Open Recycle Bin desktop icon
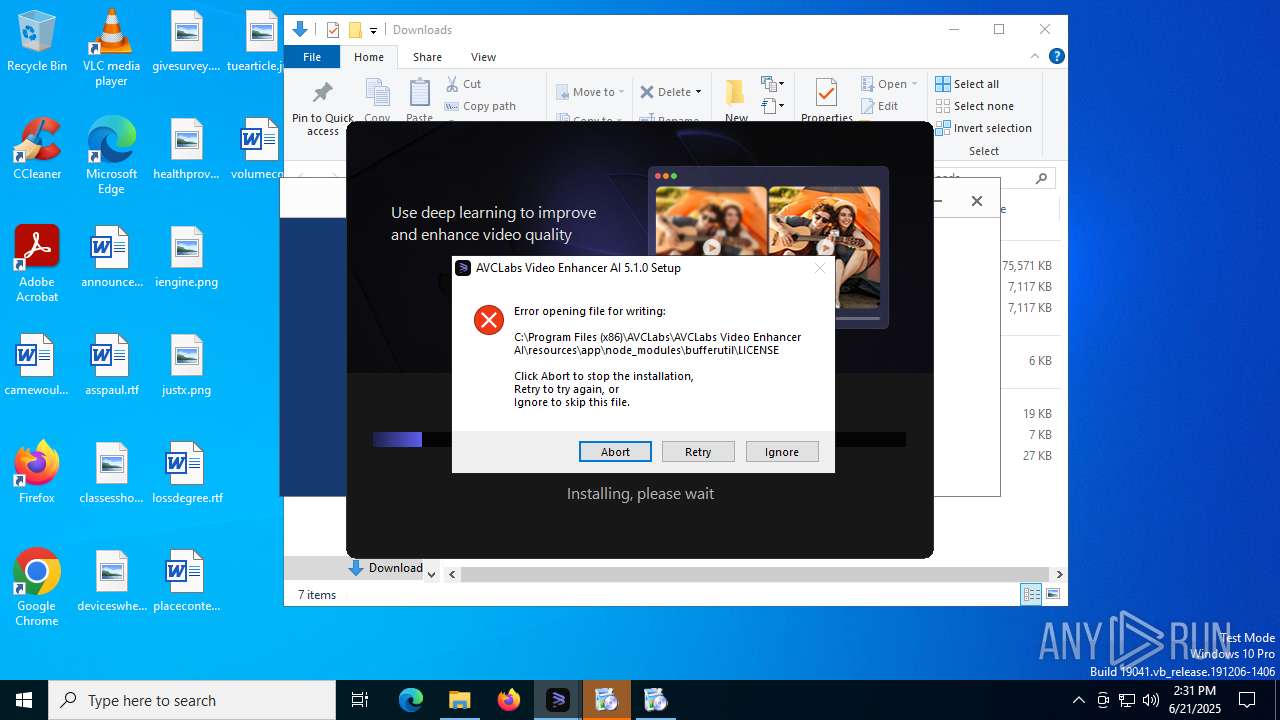 pyautogui.click(x=37, y=42)
